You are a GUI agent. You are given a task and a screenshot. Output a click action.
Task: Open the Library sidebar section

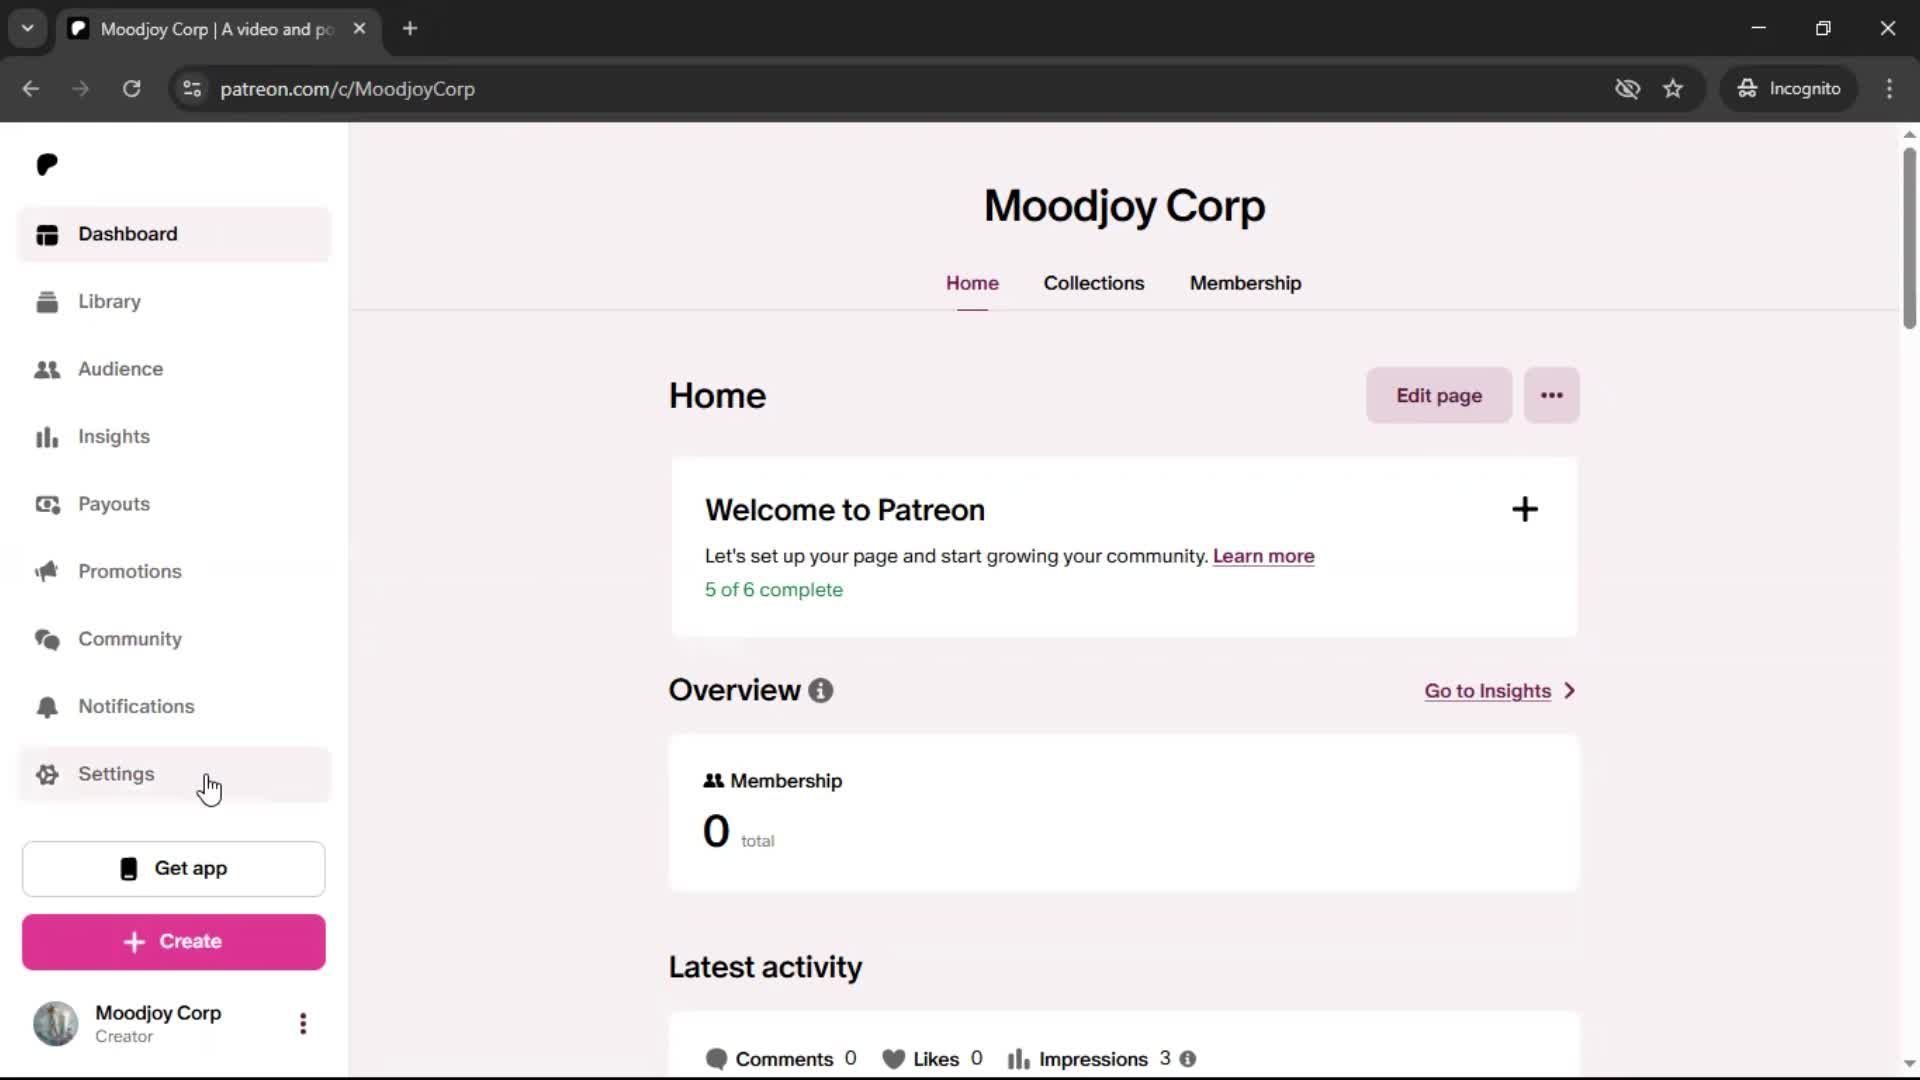coord(109,301)
